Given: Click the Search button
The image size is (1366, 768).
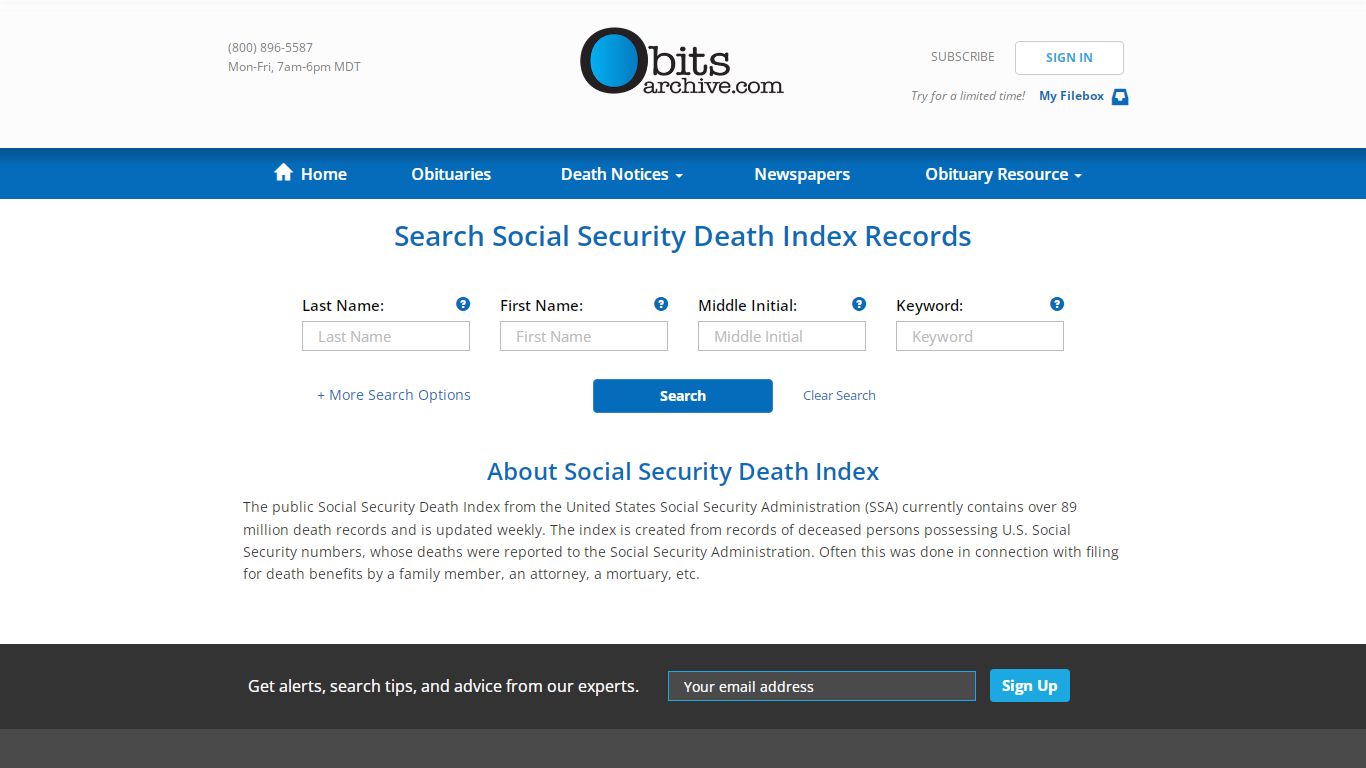Looking at the screenshot, I should coord(682,395).
